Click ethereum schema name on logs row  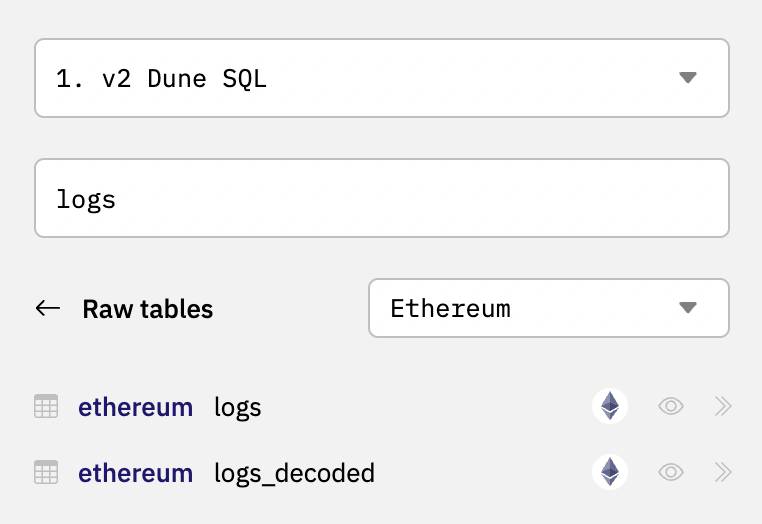click(x=136, y=407)
